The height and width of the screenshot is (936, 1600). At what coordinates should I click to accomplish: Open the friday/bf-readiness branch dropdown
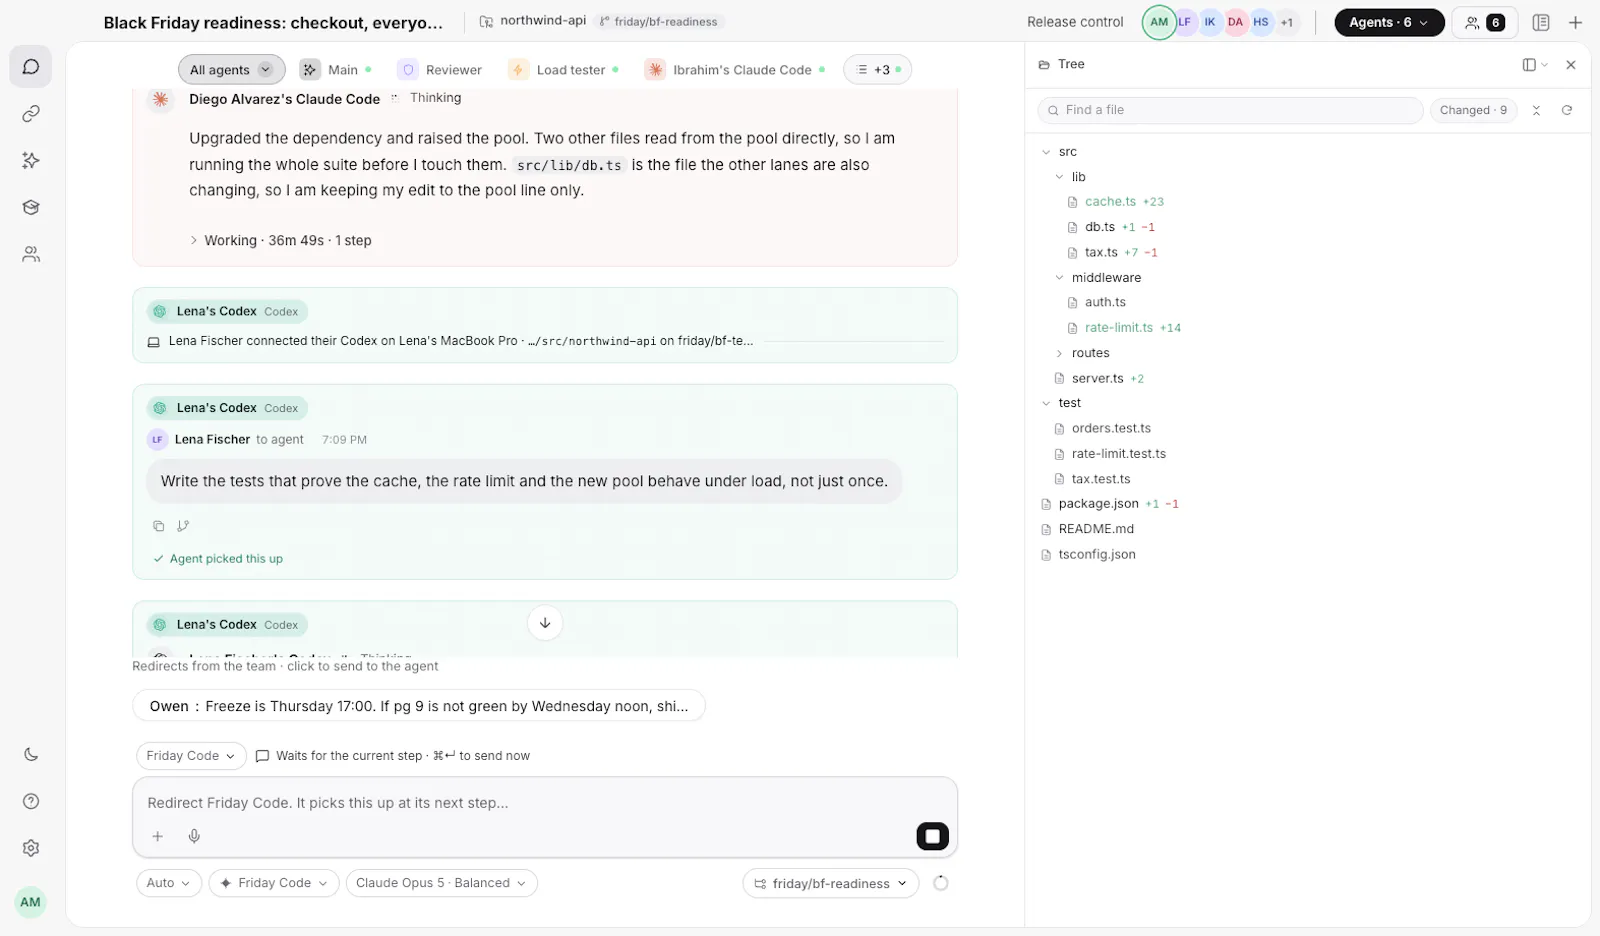click(830, 883)
